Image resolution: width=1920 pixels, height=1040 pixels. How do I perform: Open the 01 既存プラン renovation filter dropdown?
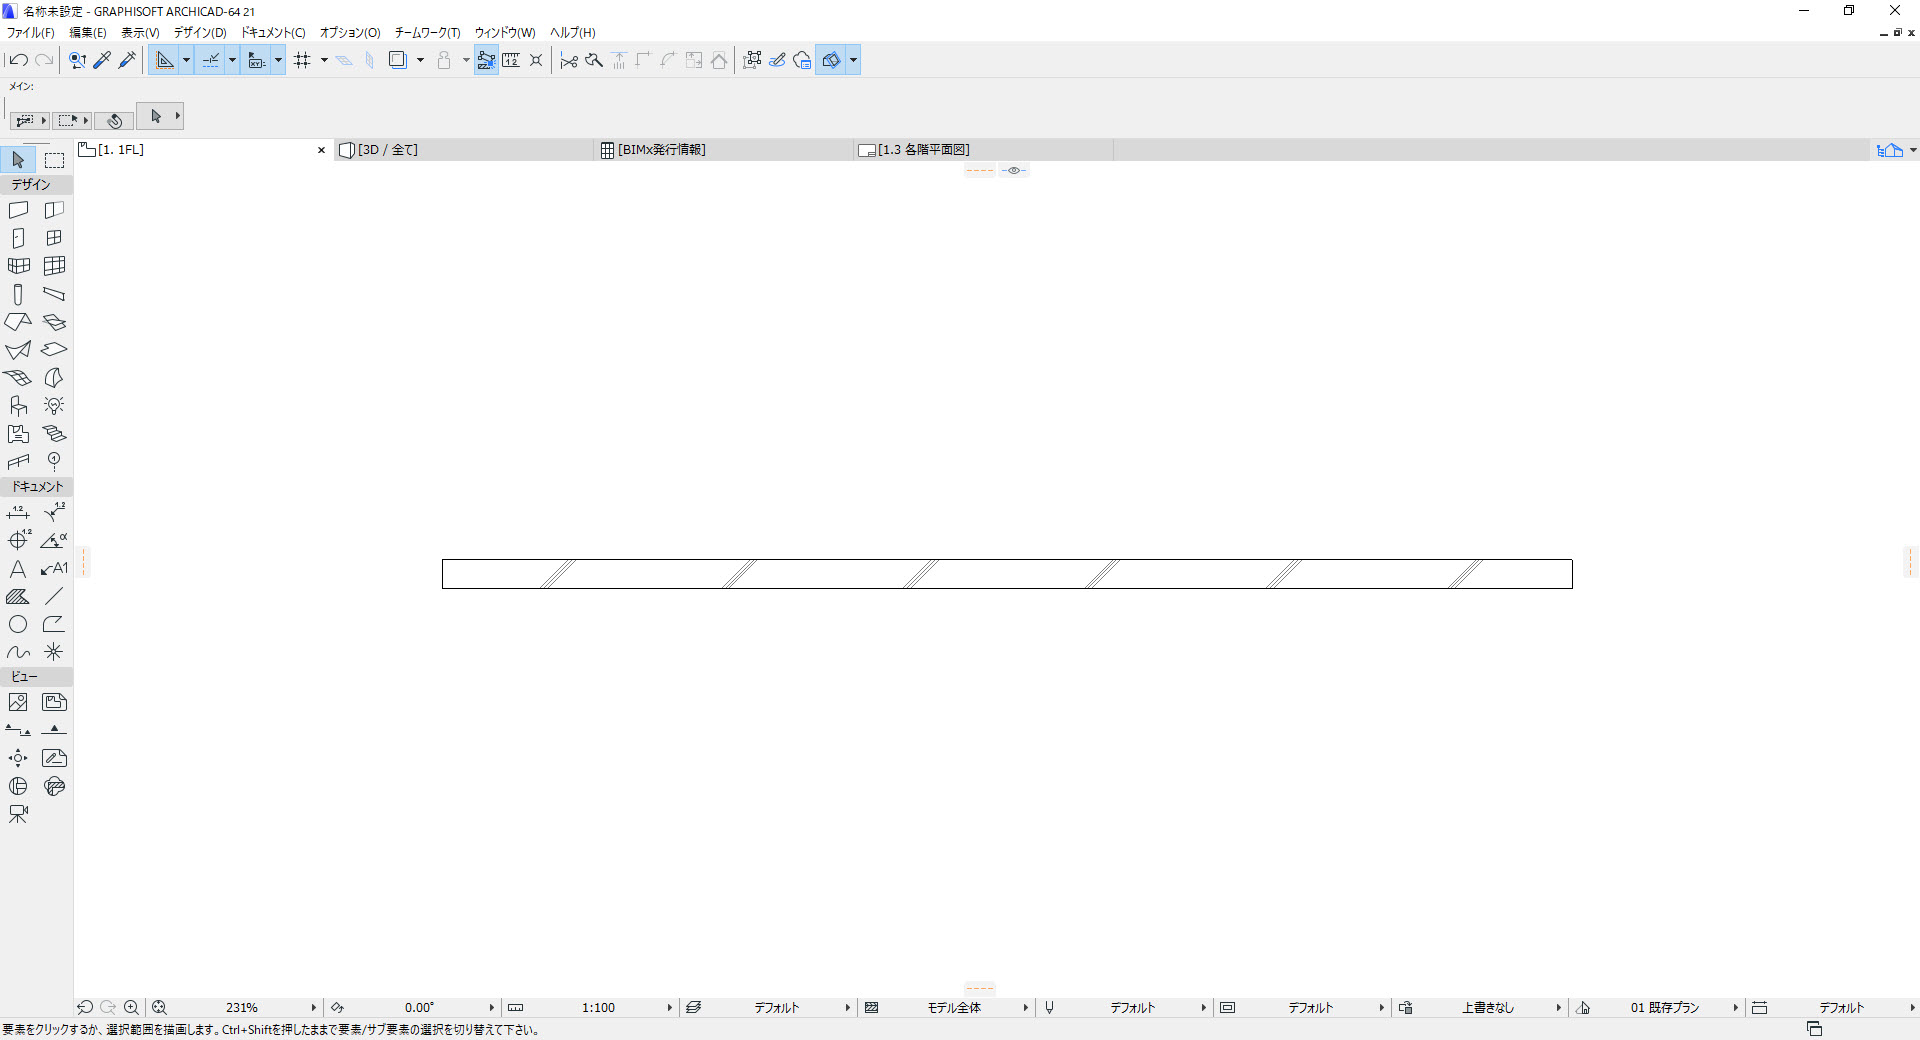tap(1664, 1007)
